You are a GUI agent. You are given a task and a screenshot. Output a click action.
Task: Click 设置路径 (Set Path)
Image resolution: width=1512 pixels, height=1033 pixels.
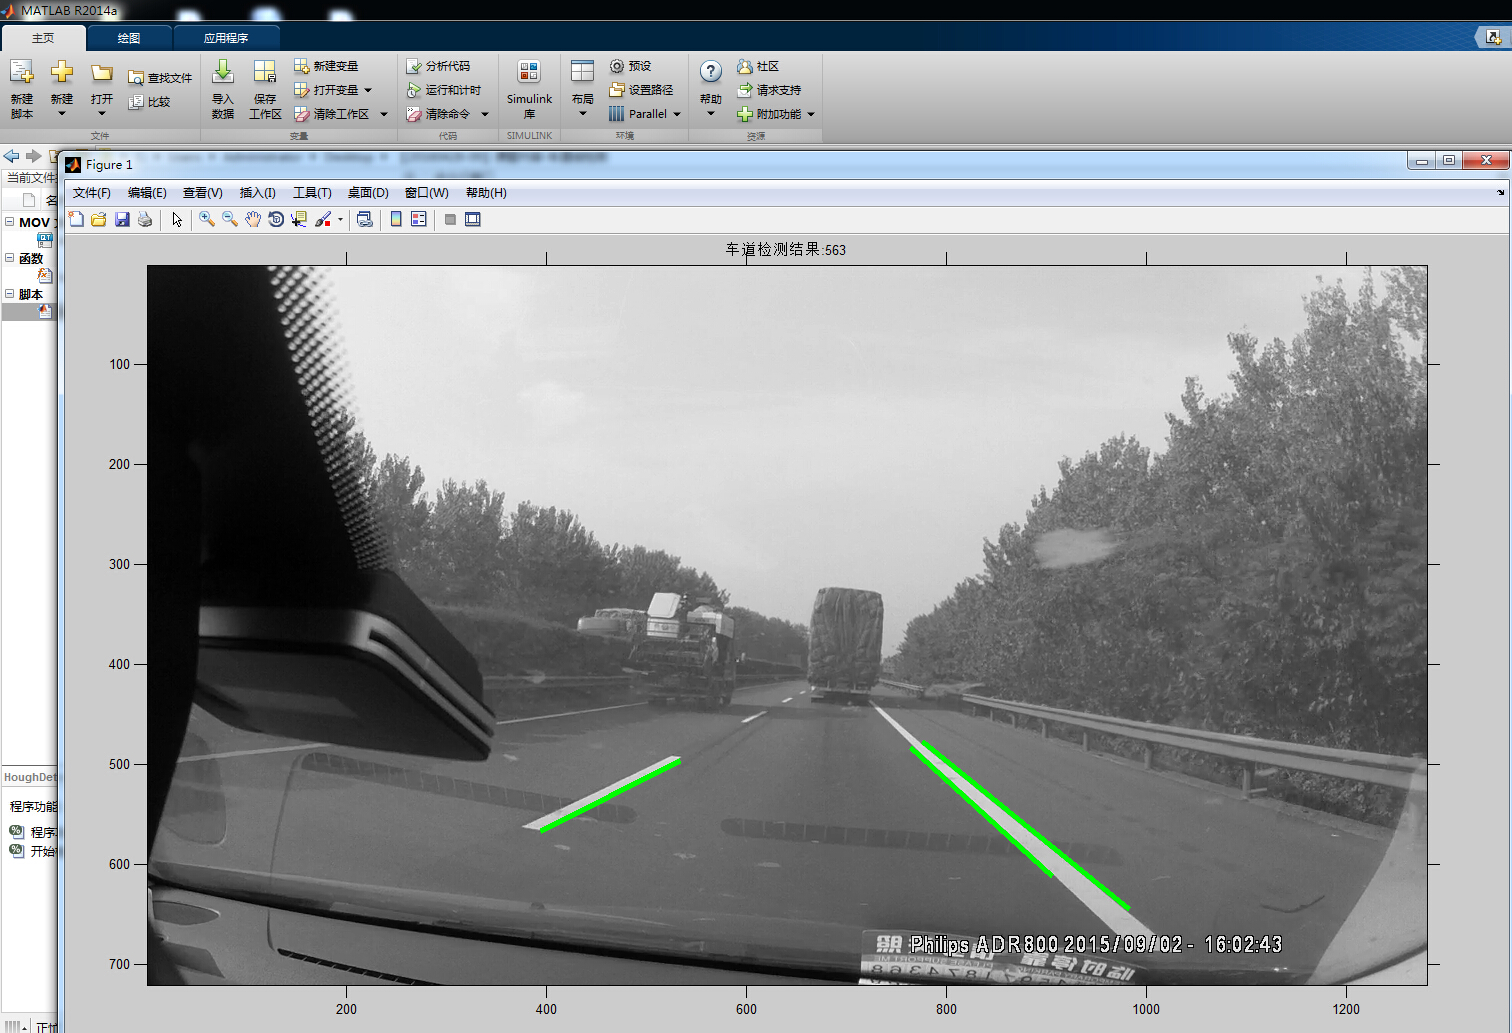[641, 90]
